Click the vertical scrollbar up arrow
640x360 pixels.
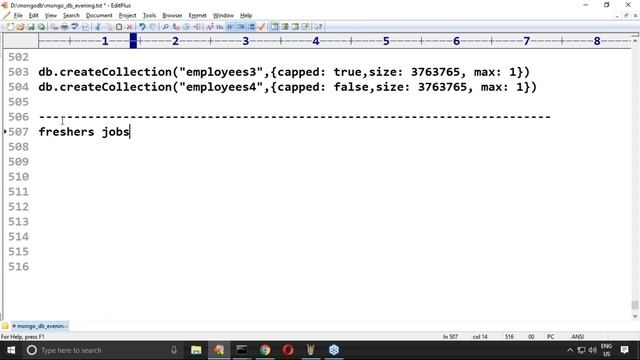tap(635, 41)
